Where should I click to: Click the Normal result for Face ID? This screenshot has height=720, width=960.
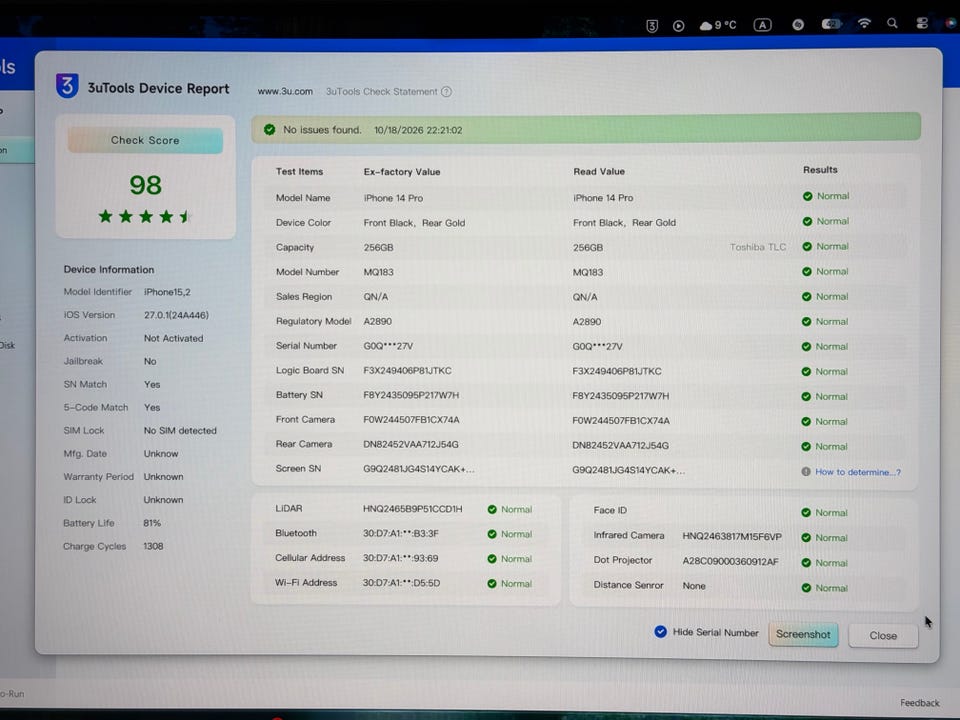[825, 512]
